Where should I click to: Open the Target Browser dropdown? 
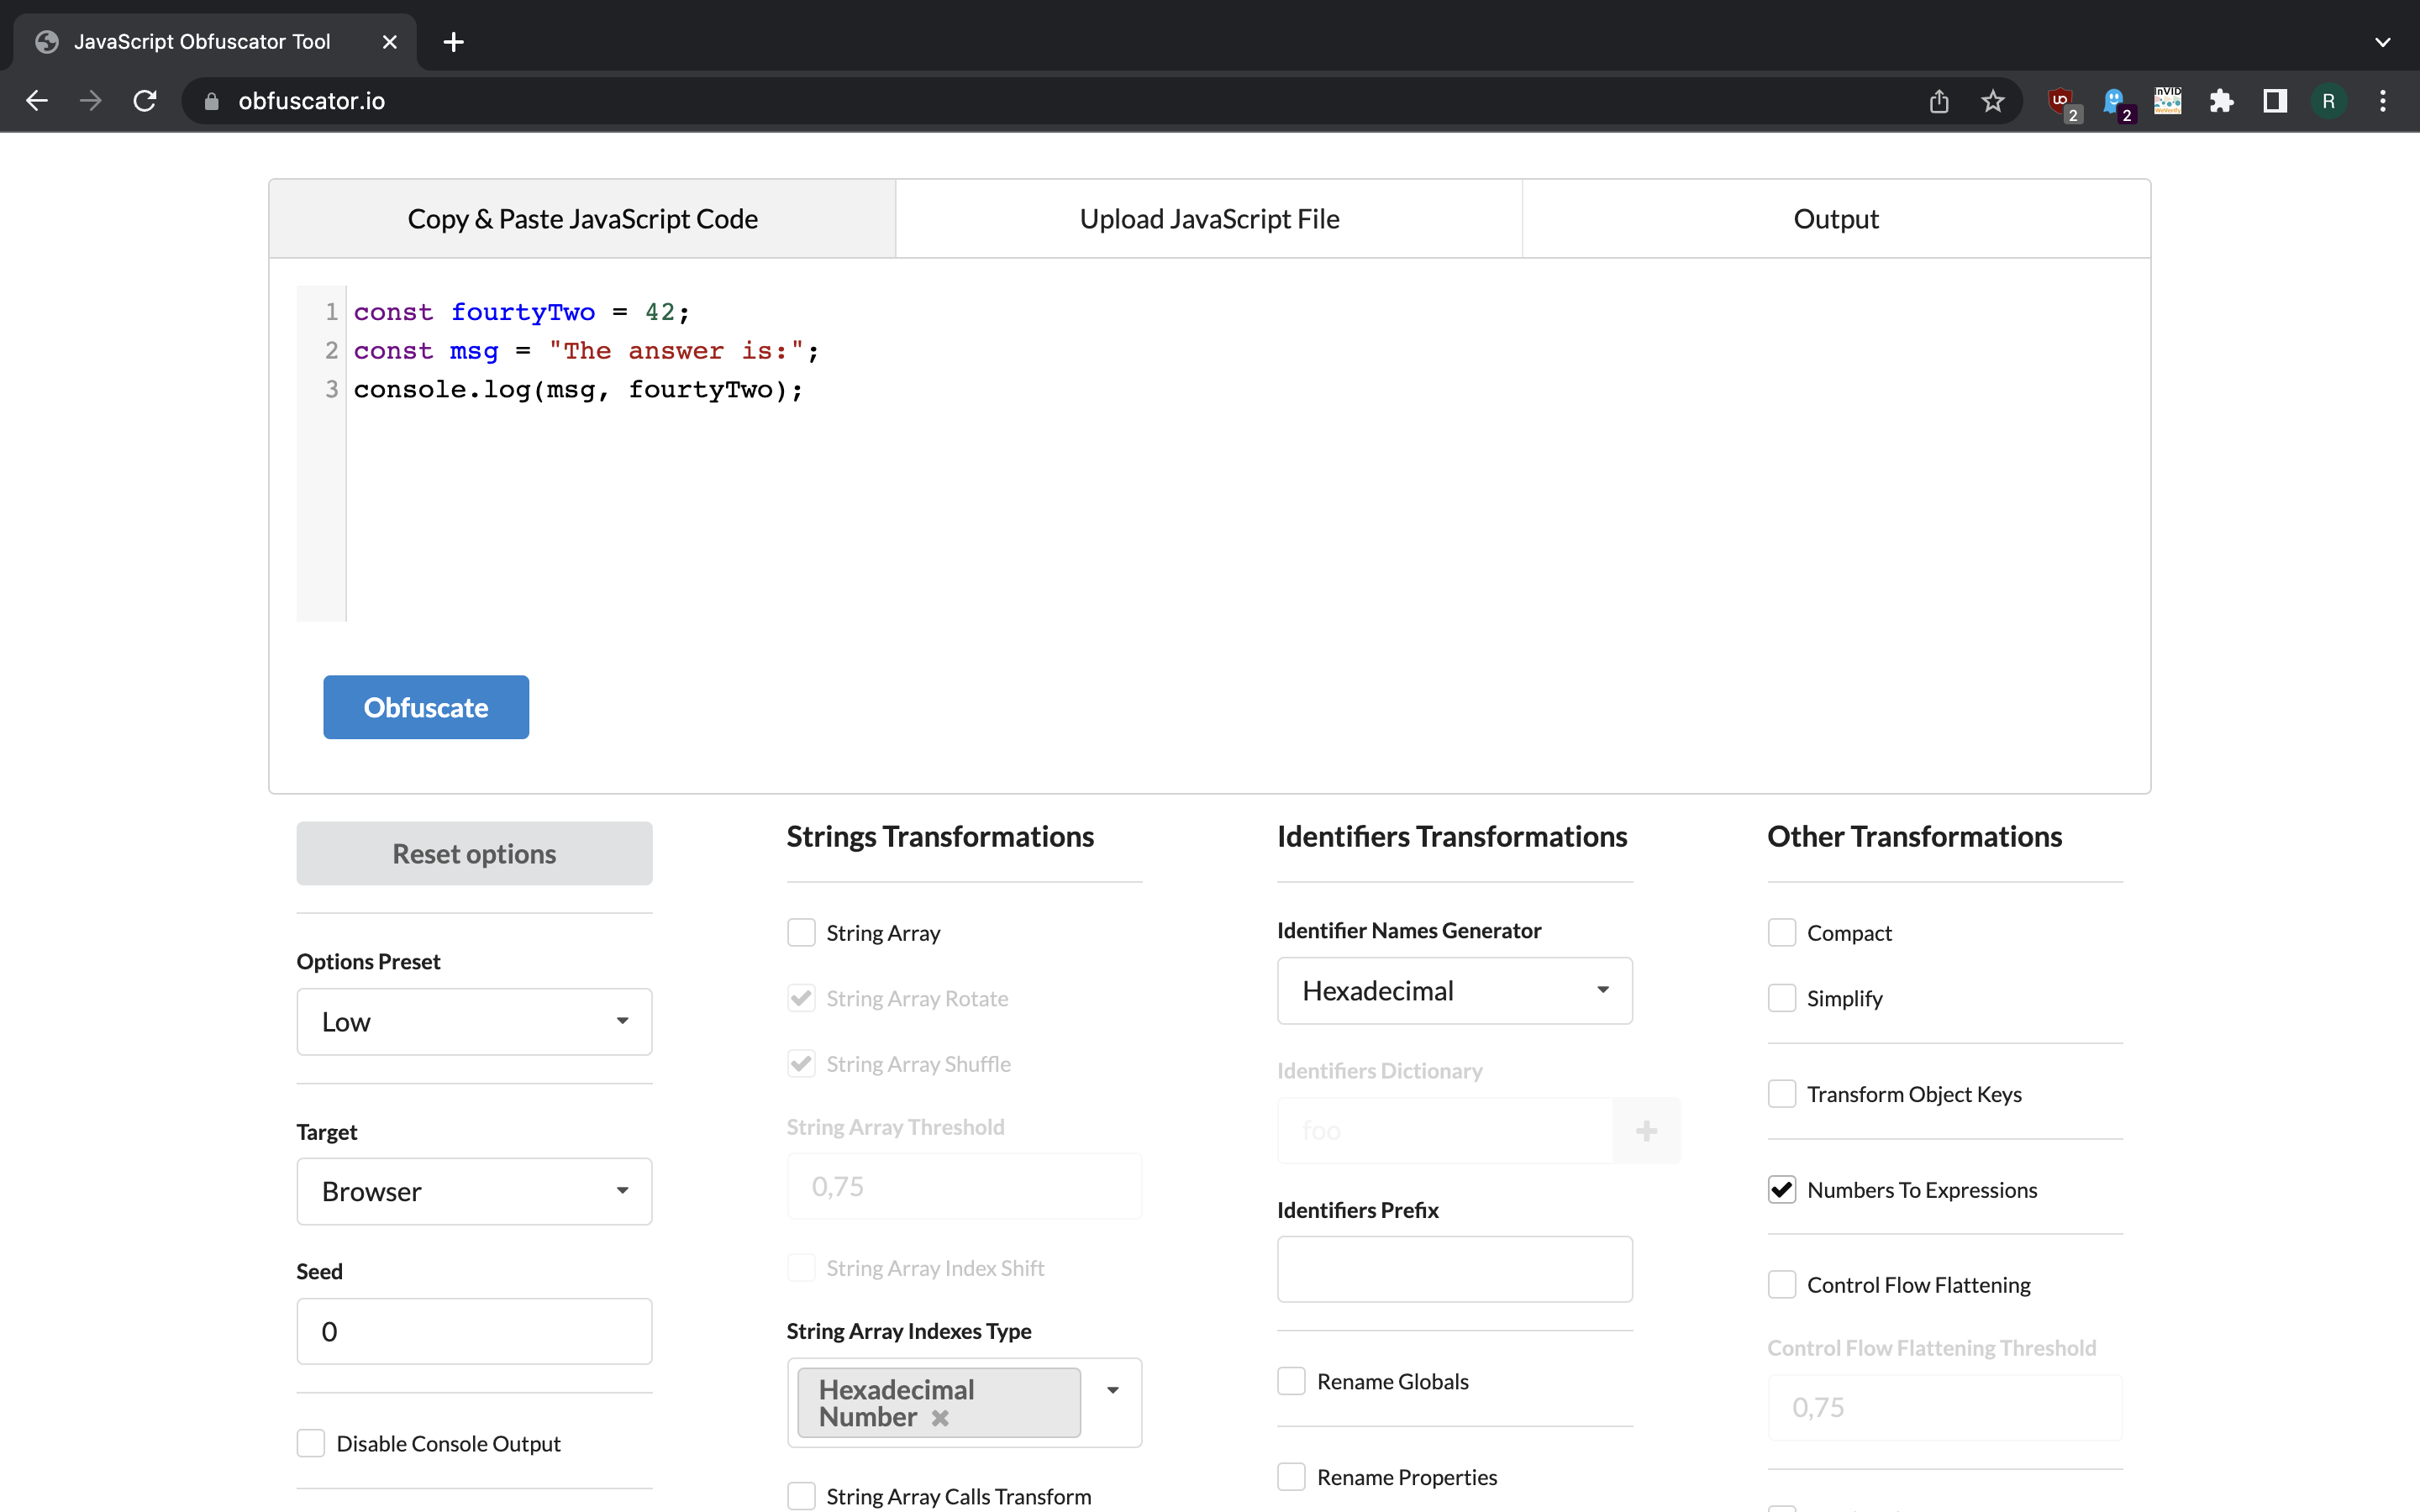474,1192
